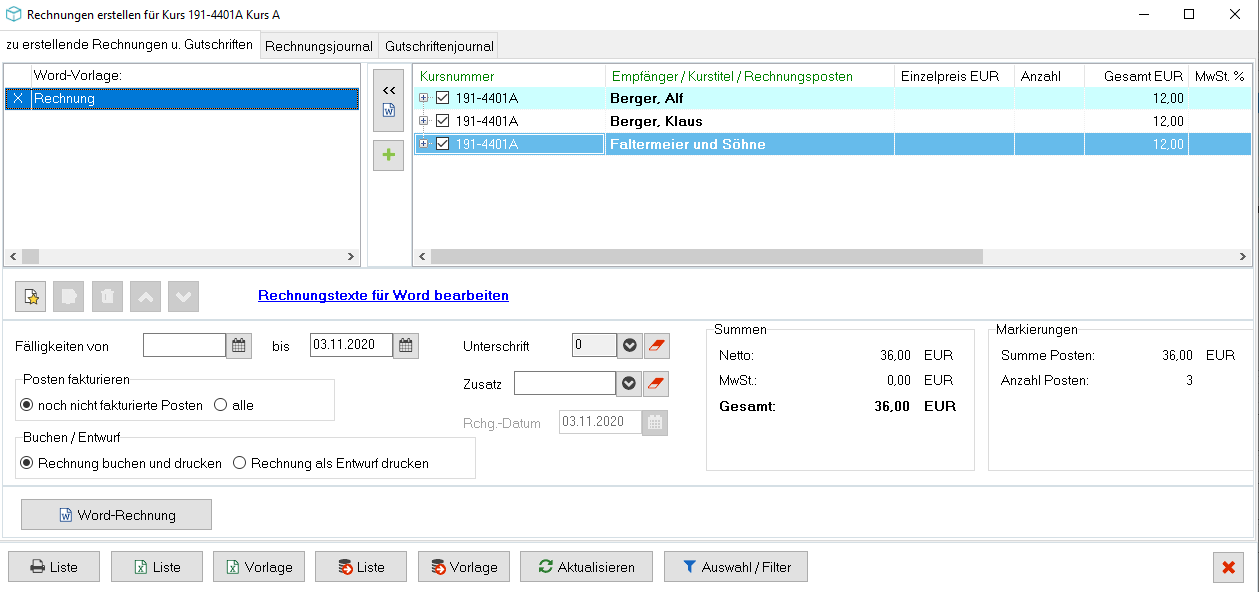
Task: Close the dialog with red X button
Action: tap(1228, 567)
